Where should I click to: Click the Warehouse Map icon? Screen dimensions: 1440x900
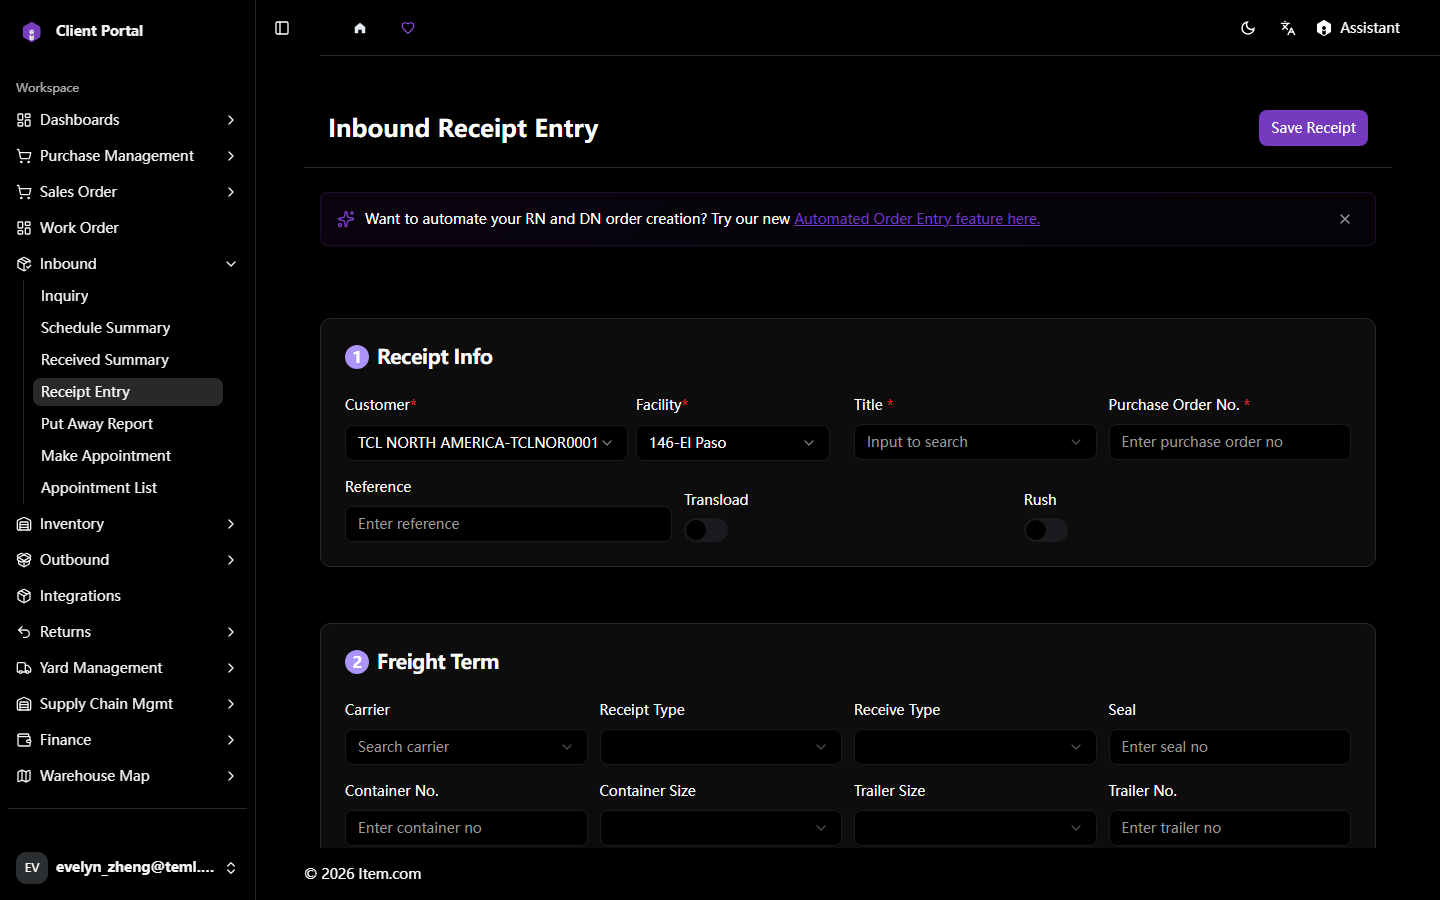click(x=24, y=776)
